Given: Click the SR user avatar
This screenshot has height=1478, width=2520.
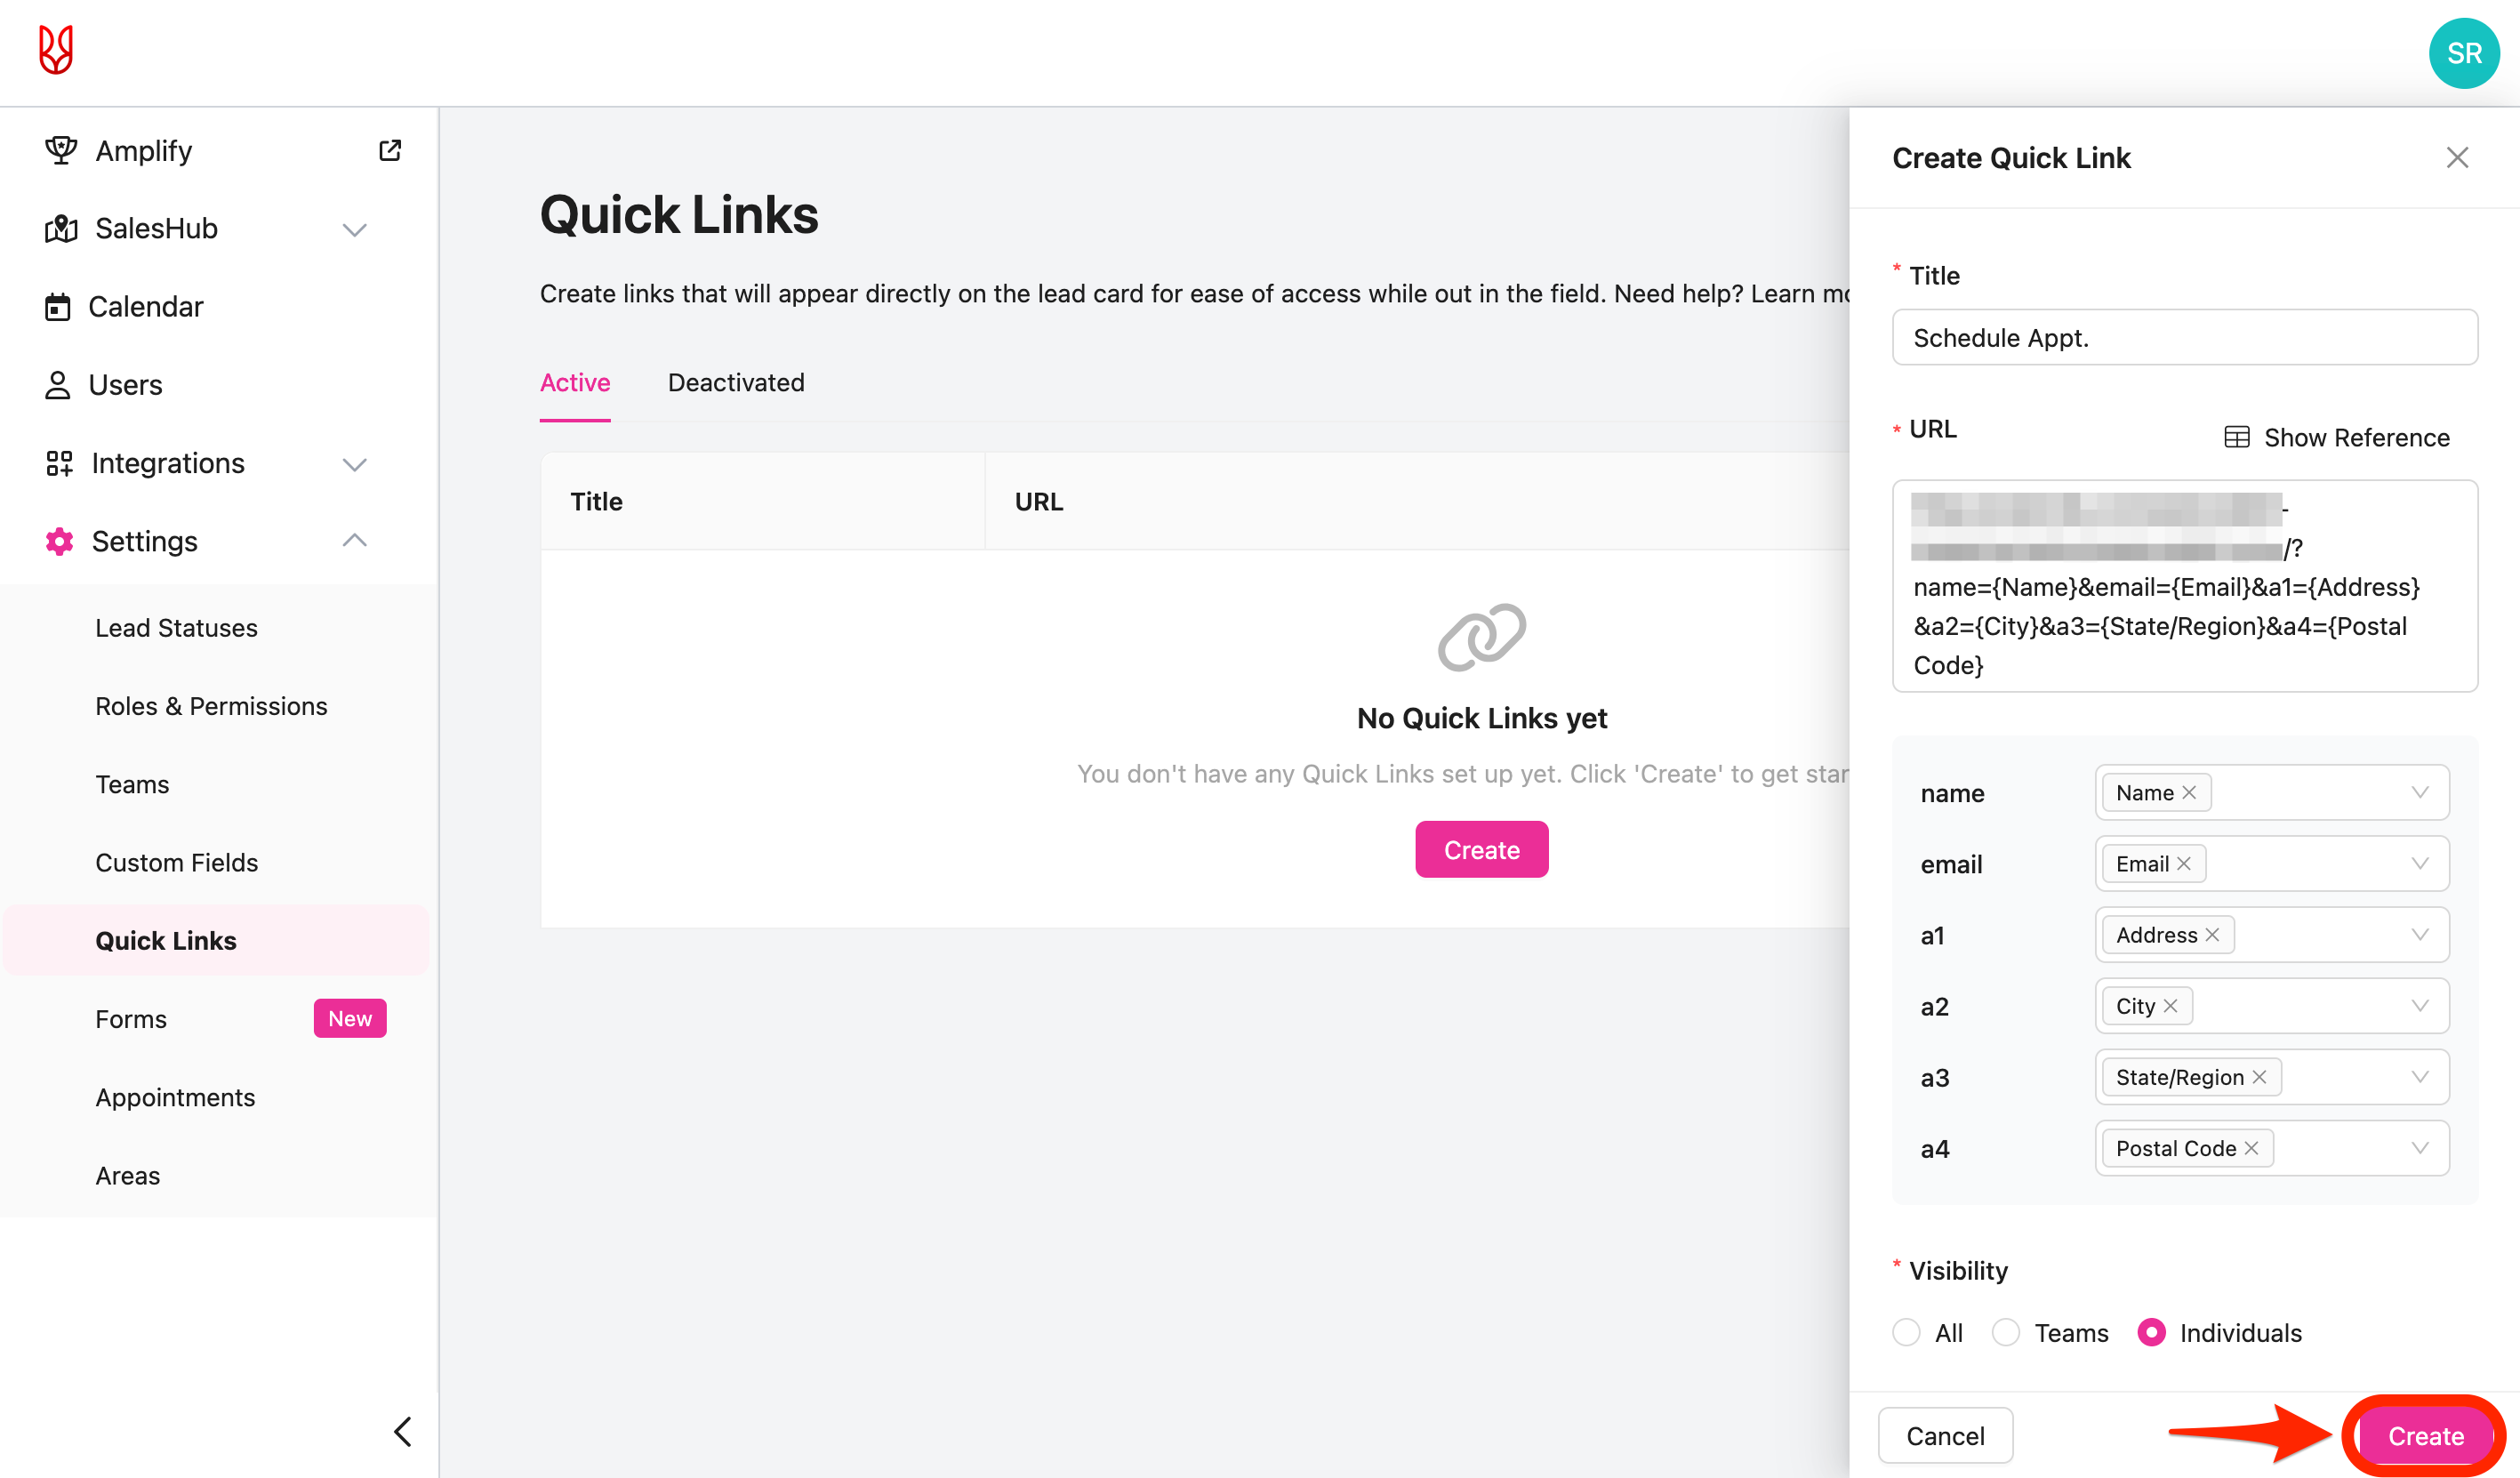Looking at the screenshot, I should tap(2463, 53).
